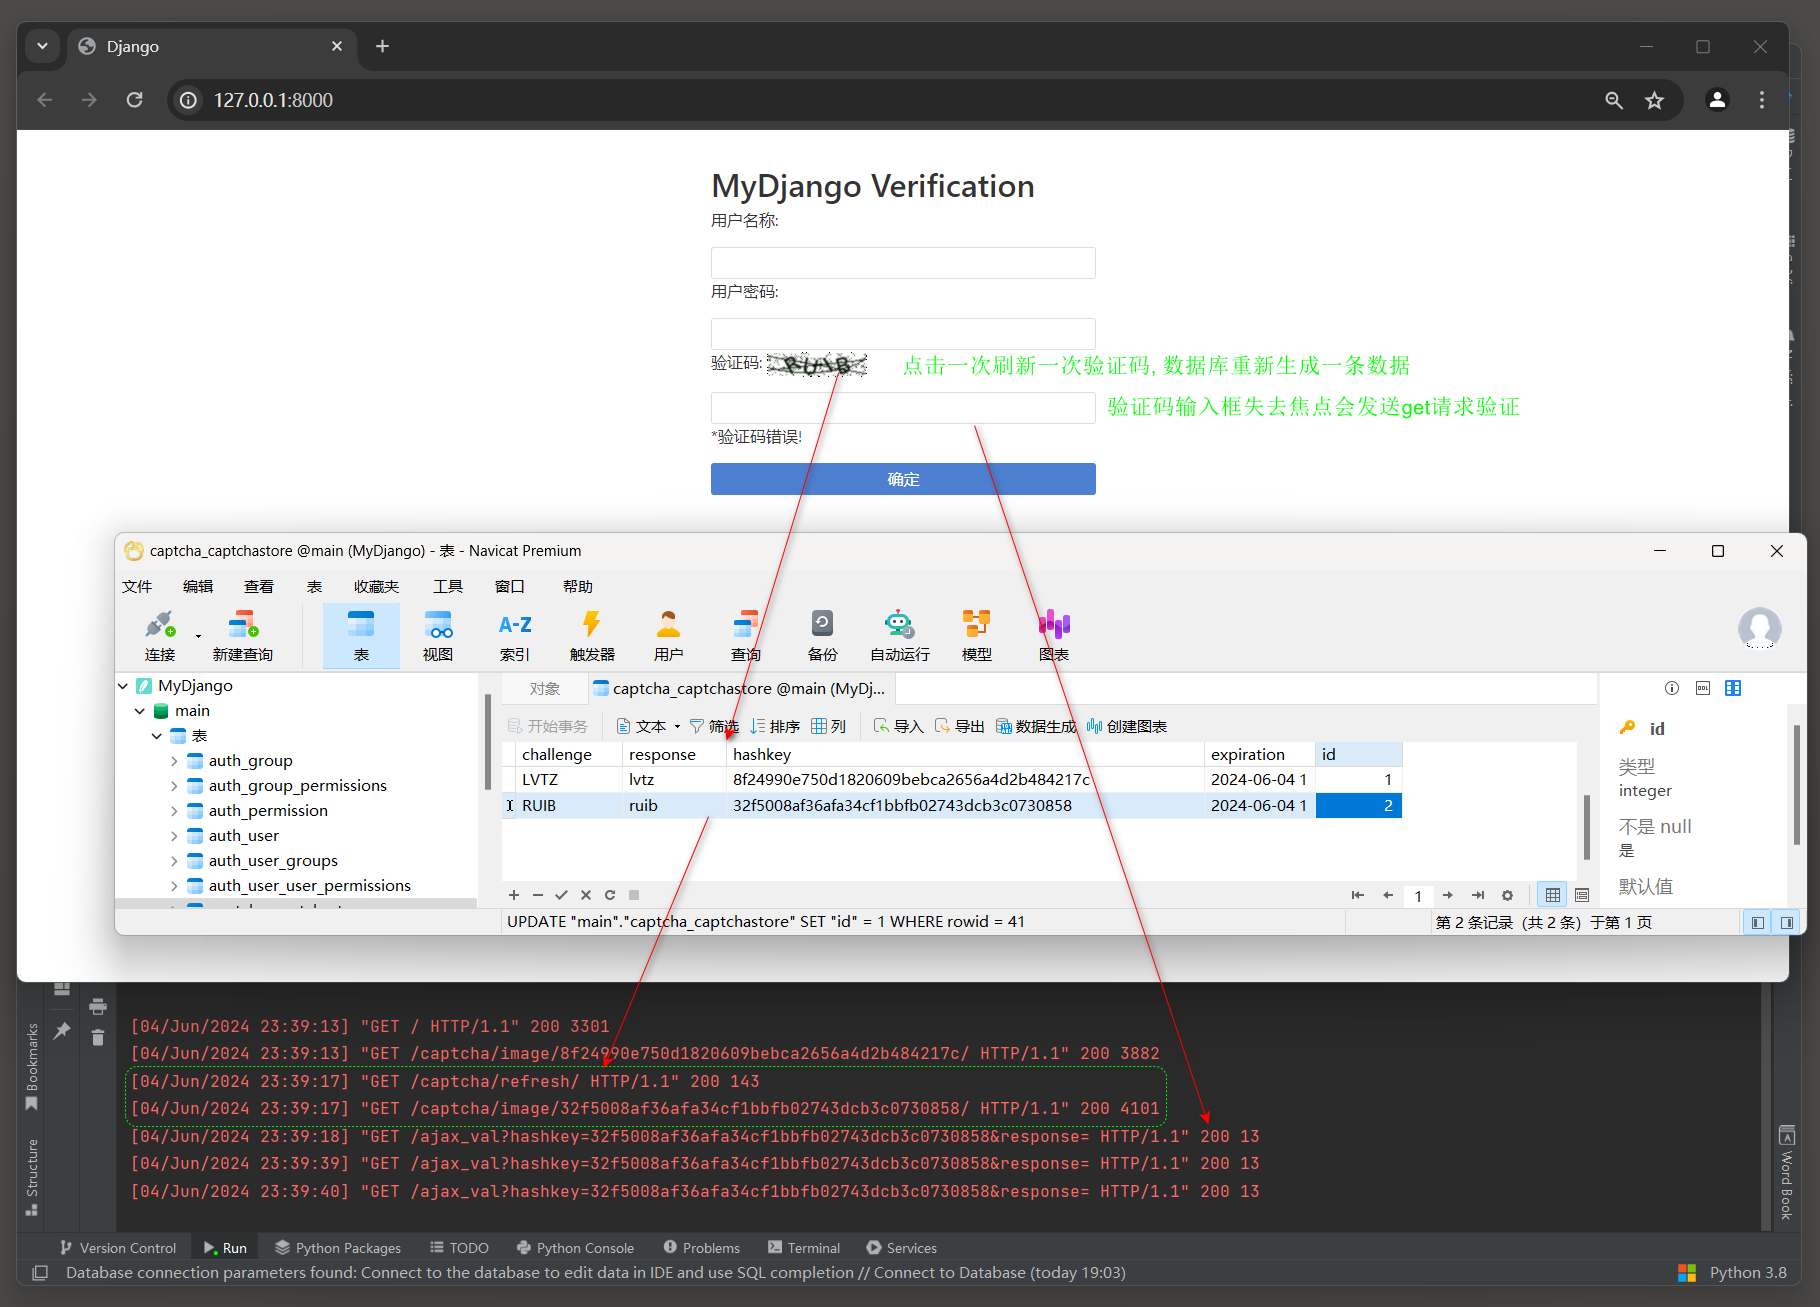Open the 文件 menu in Navicat
Viewport: 1820px width, 1307px height.
(137, 587)
